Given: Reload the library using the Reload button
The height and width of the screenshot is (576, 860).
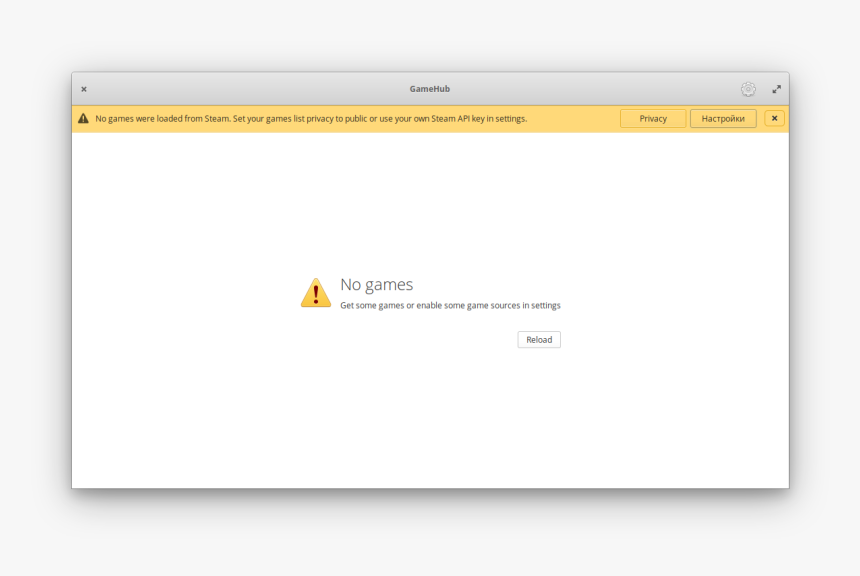Looking at the screenshot, I should point(539,339).
